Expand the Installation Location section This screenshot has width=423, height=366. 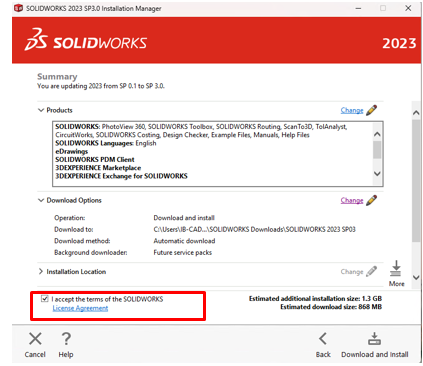[41, 272]
